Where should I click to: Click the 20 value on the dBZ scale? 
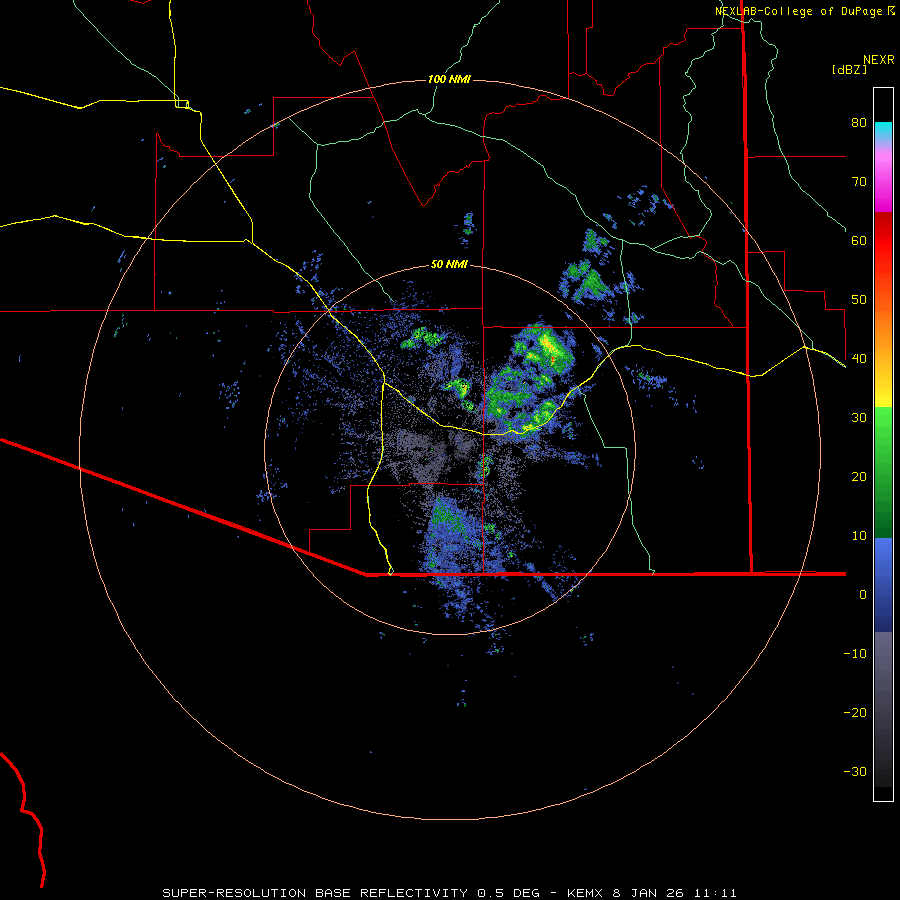coord(859,476)
